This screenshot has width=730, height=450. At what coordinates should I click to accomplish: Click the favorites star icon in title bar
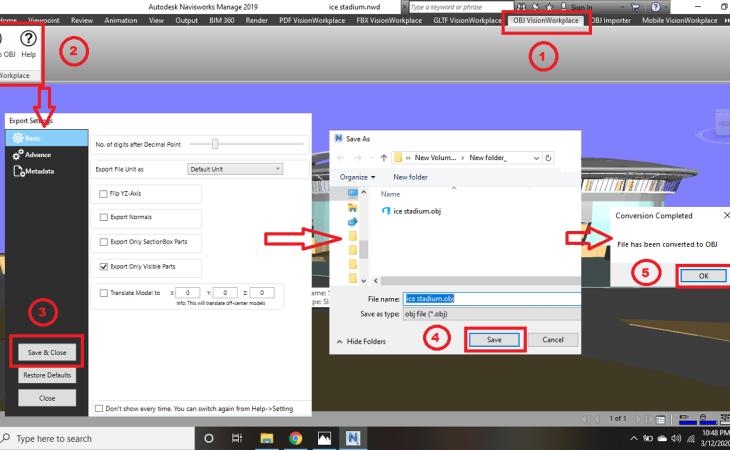[x=549, y=7]
